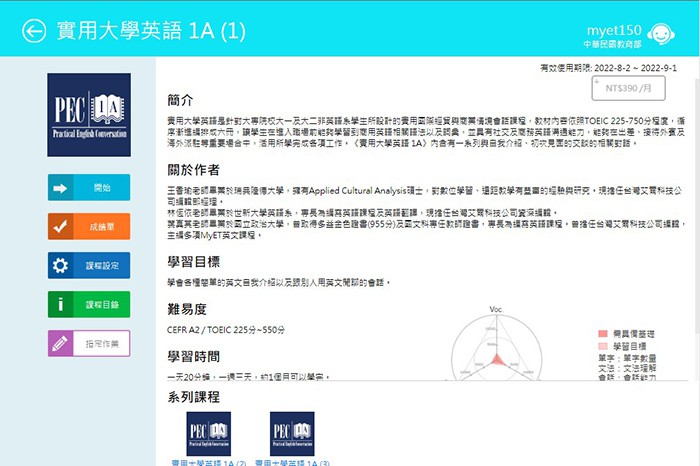700x466 pixels.
Task: Open 指定作業 assigned homework
Action: click(101, 343)
